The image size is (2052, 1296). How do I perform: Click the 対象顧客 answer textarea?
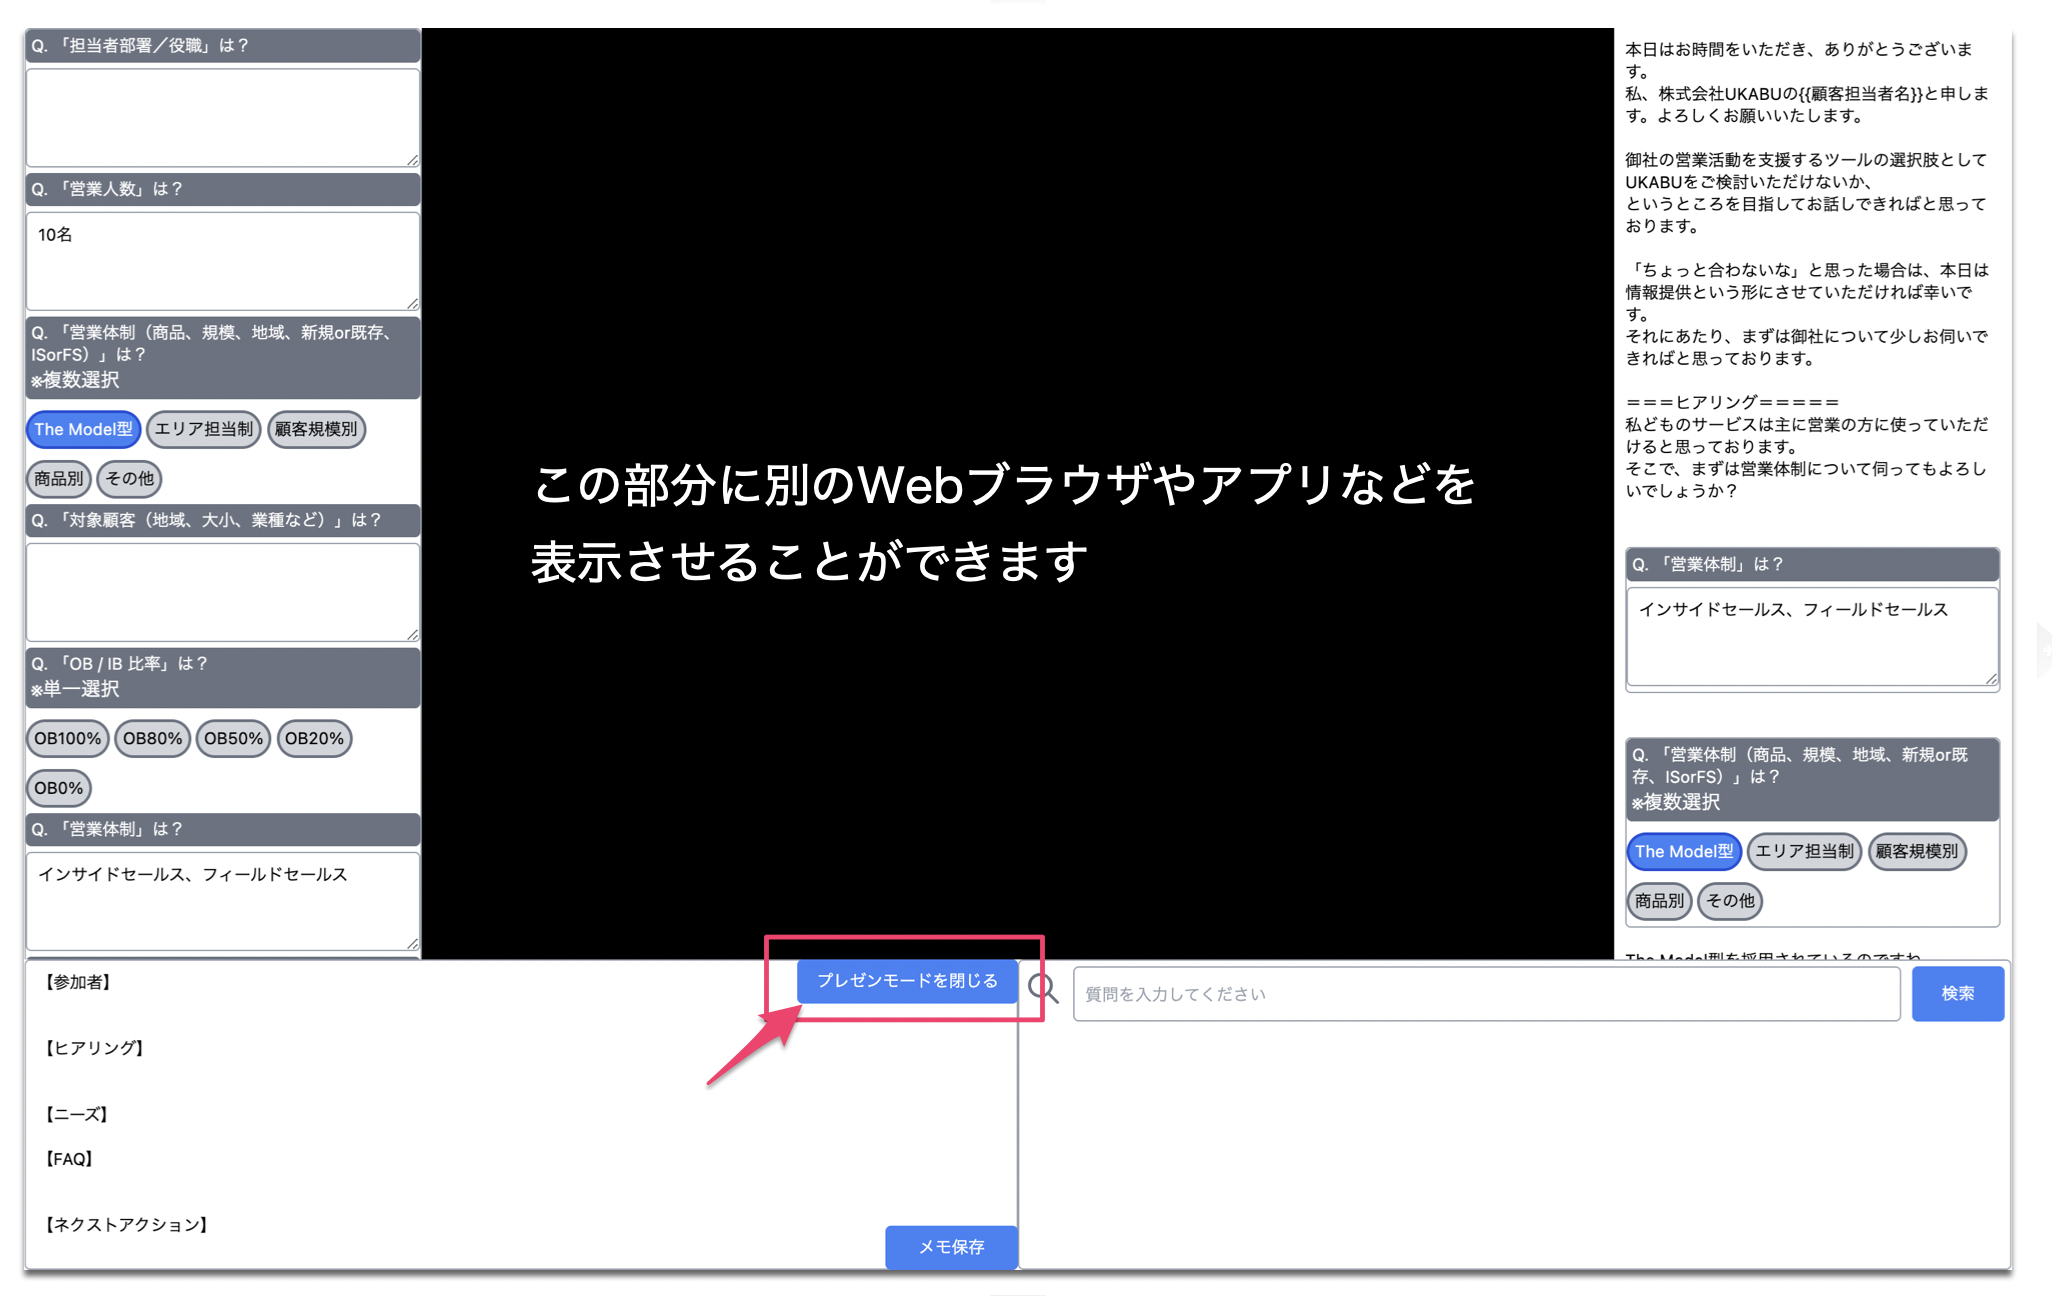click(x=223, y=592)
